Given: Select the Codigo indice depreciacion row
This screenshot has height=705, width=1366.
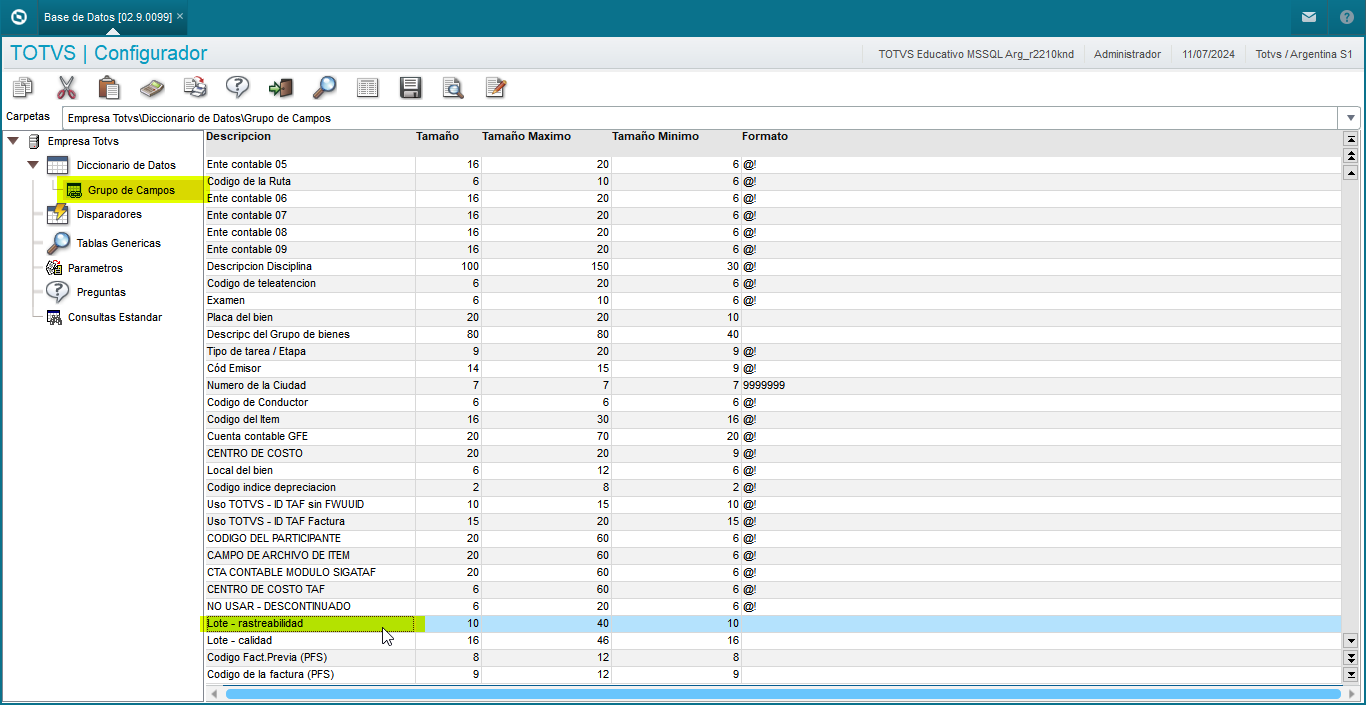Looking at the screenshot, I should tap(773, 487).
